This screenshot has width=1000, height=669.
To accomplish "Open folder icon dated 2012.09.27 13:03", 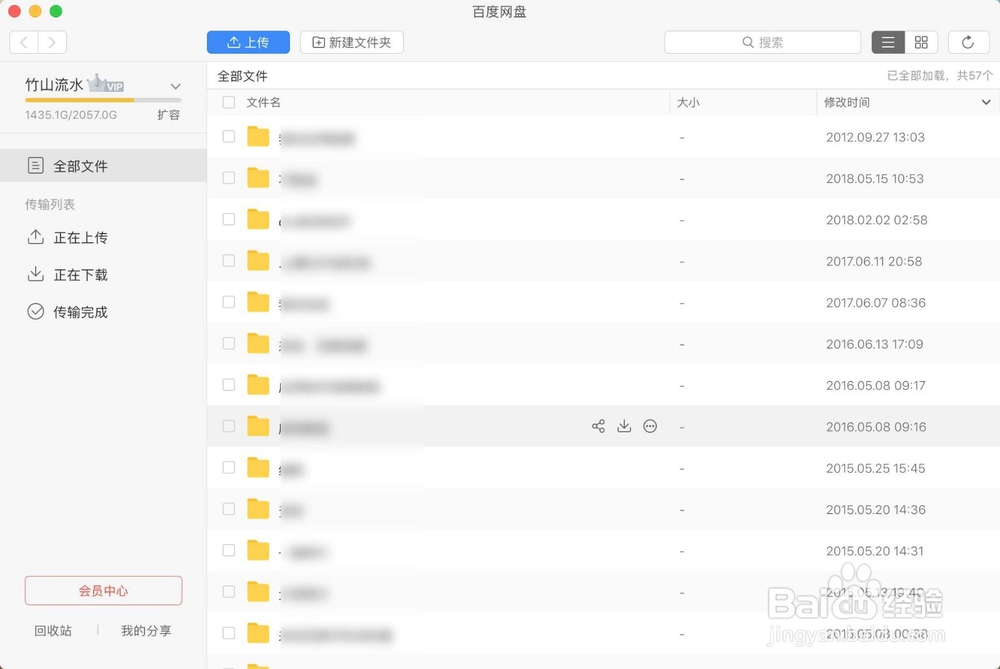I will pos(258,136).
